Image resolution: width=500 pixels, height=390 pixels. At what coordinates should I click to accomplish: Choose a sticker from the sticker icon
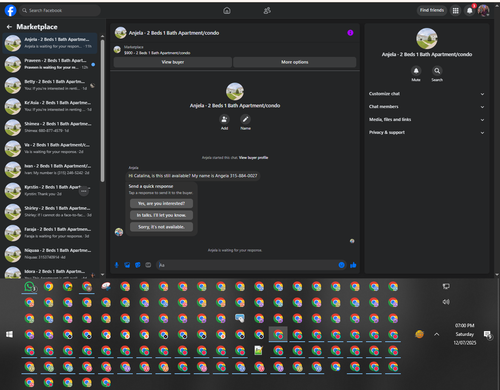[x=138, y=265]
